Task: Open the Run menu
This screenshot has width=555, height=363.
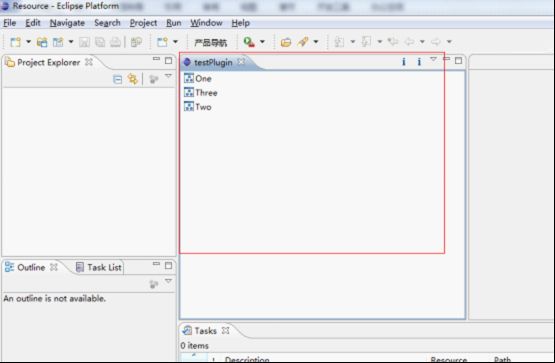Action: pos(174,23)
